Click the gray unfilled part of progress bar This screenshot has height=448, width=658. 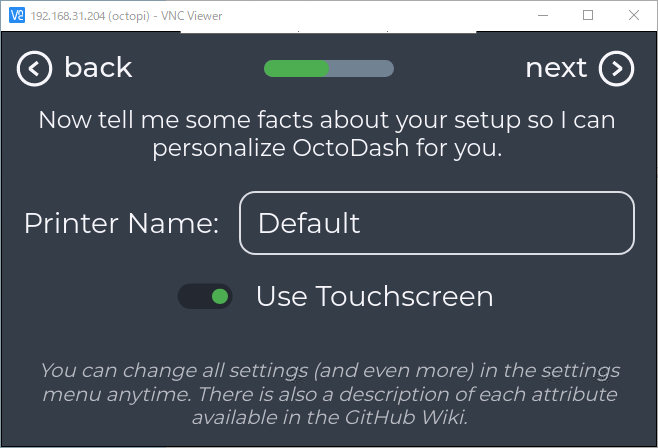(x=361, y=68)
